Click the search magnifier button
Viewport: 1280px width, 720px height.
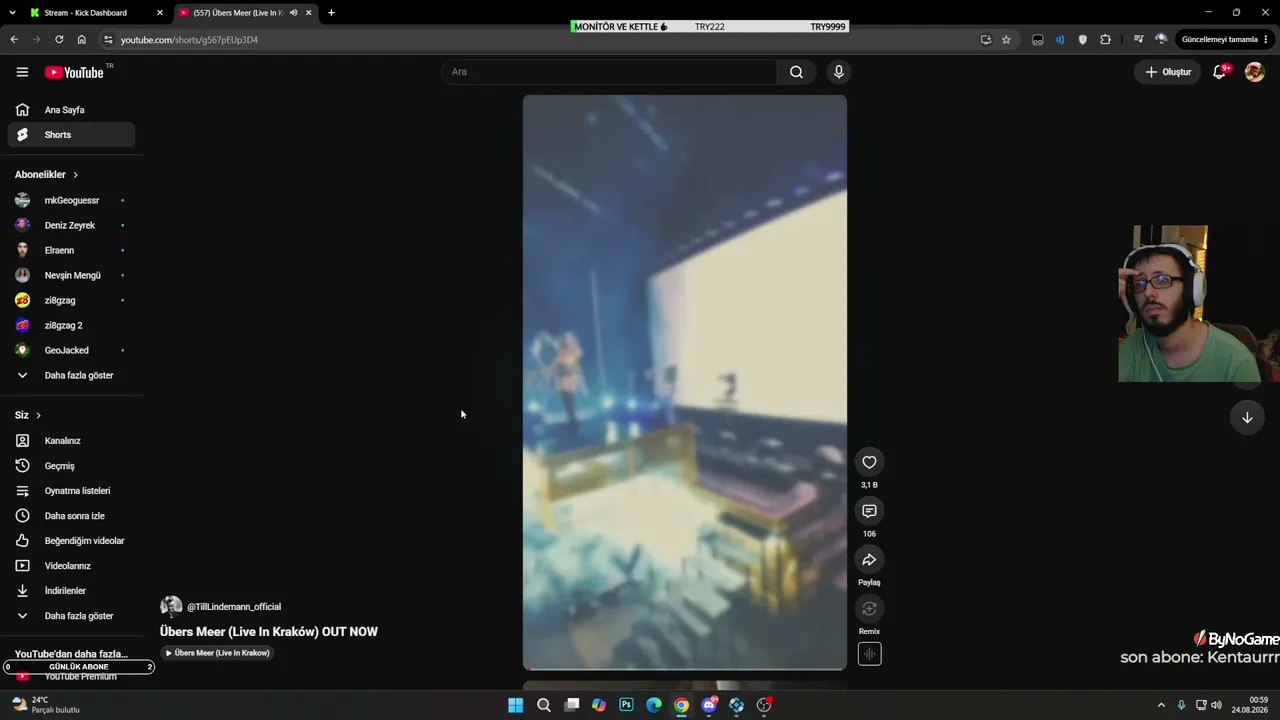[x=796, y=72]
